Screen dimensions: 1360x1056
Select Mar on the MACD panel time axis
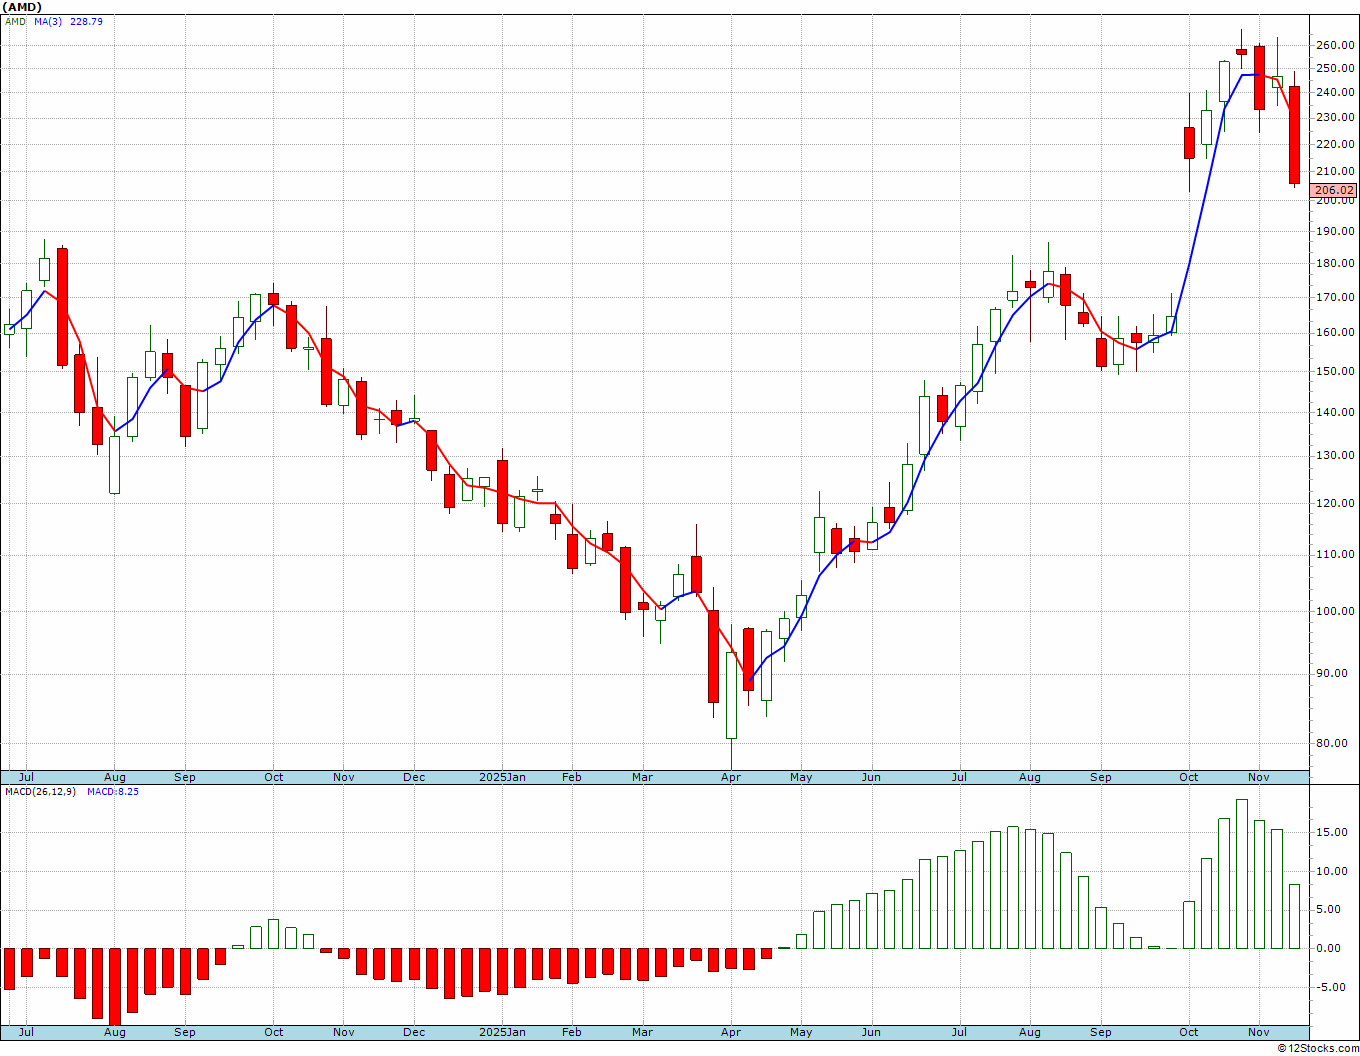coord(643,1032)
